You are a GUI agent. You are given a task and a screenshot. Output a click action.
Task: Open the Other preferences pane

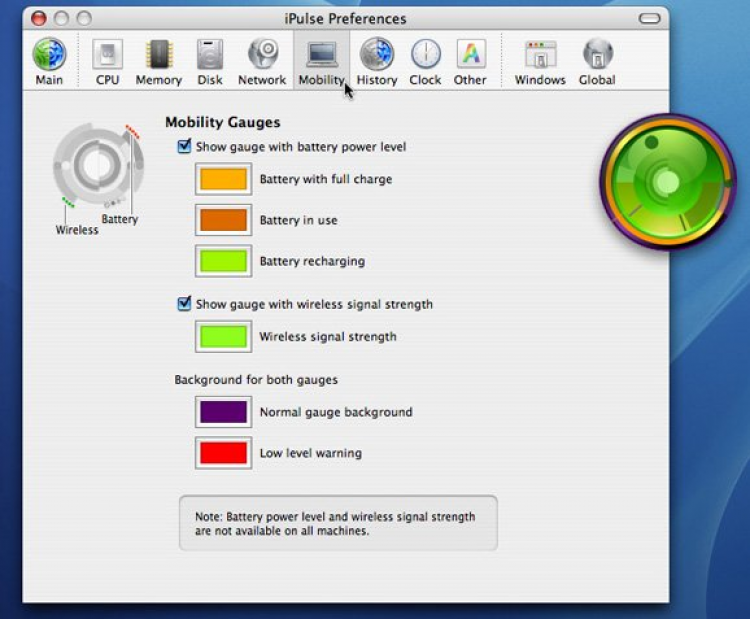470,61
